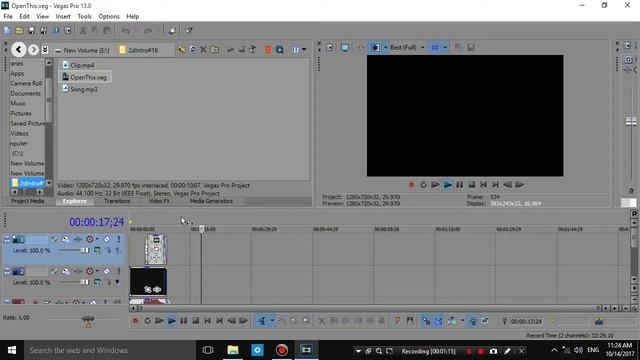
Task: Toggle Automatic Crossfades in timeline toolbar
Action: [438, 321]
